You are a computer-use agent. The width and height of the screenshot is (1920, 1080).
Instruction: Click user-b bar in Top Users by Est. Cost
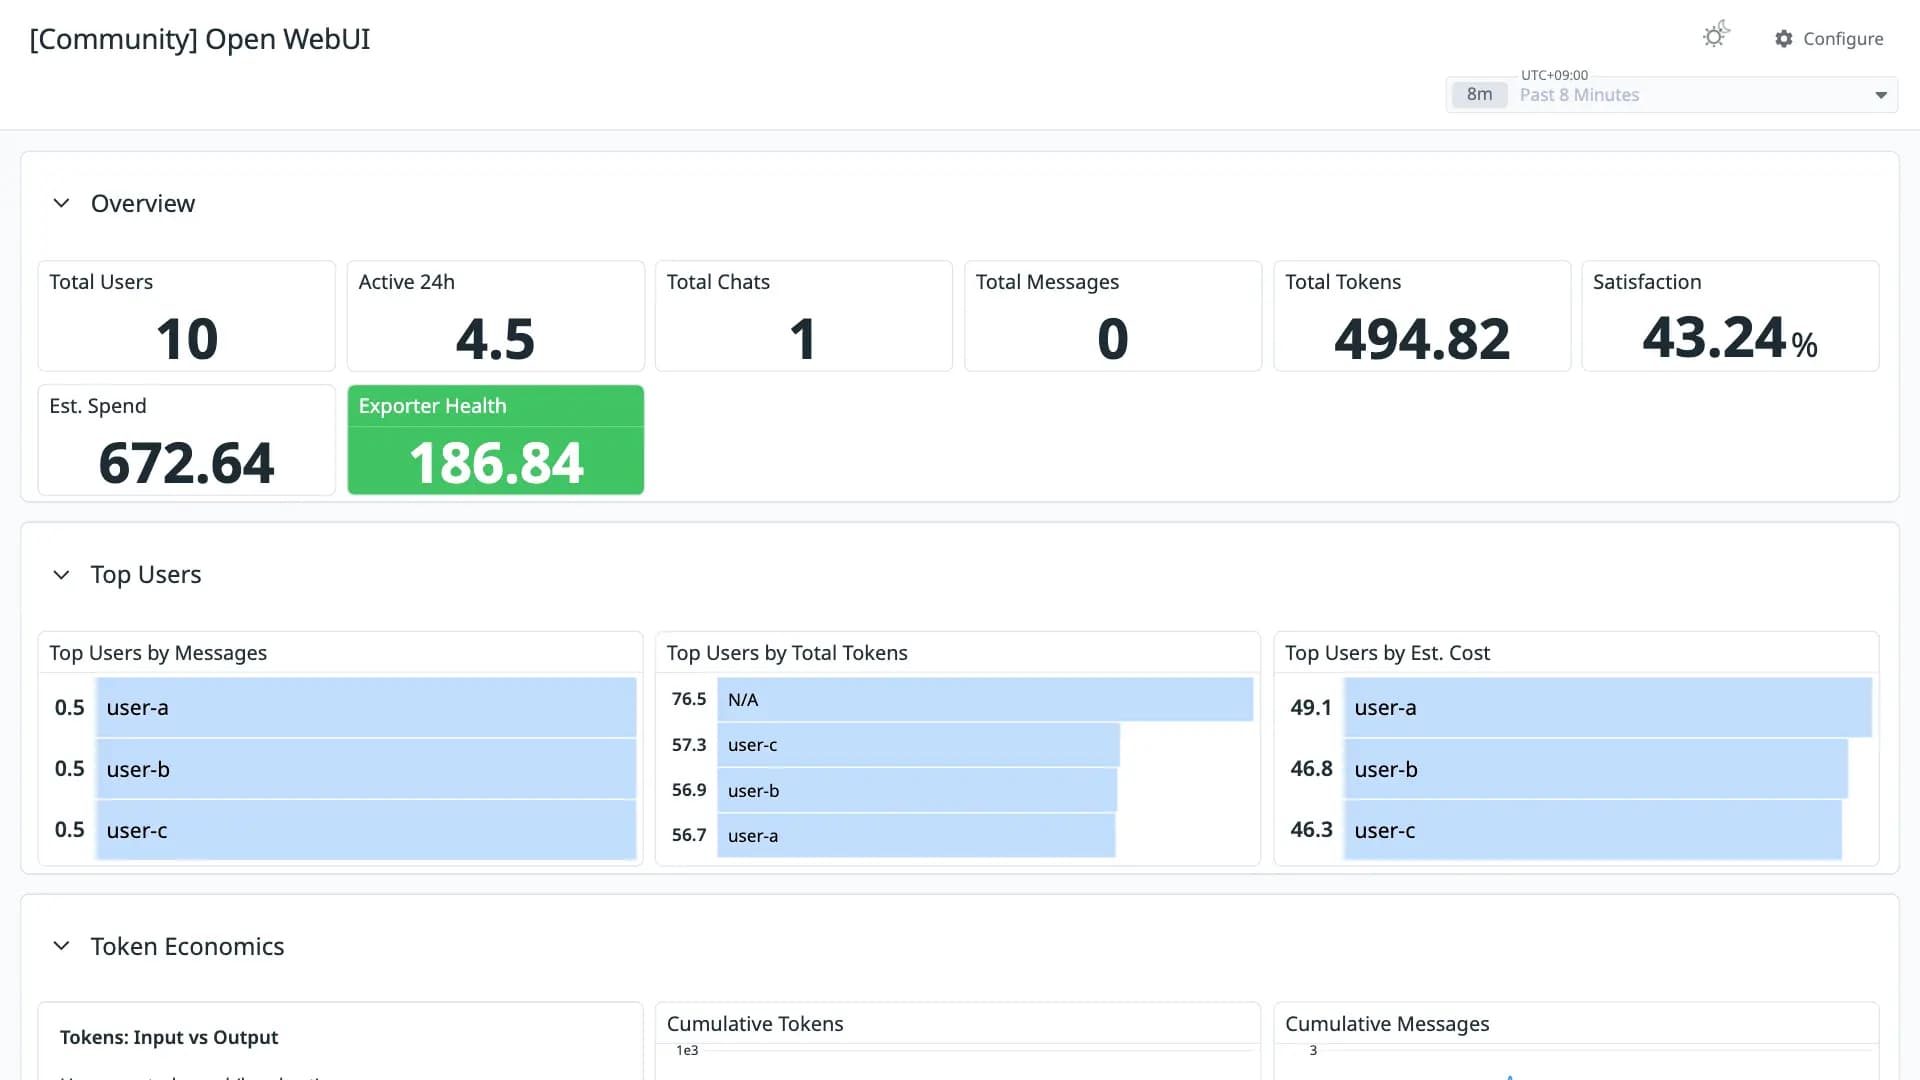[x=1596, y=769]
